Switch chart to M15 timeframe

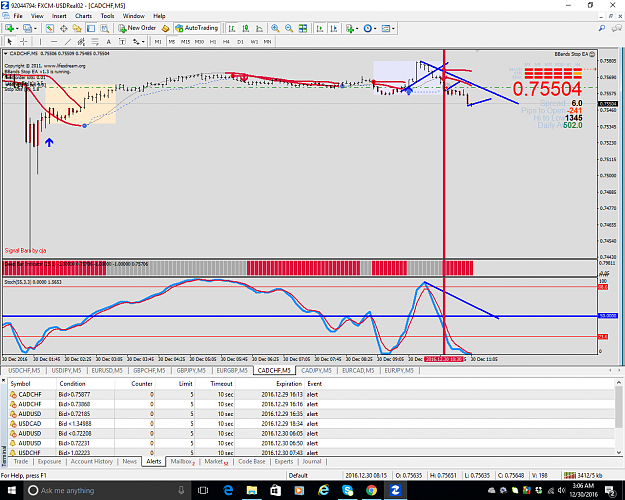(185, 41)
